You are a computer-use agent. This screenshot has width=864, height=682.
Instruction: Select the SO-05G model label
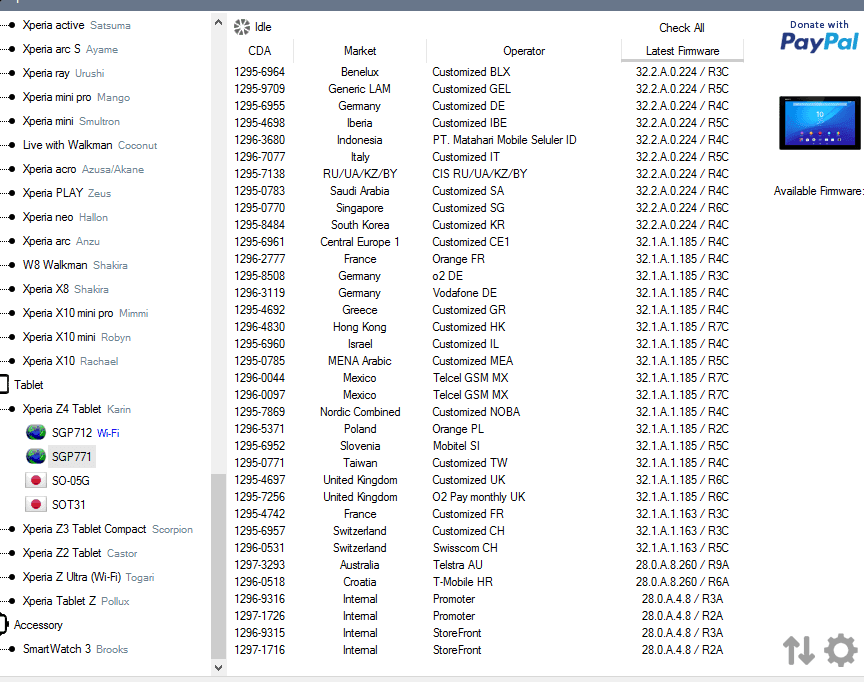(x=71, y=481)
